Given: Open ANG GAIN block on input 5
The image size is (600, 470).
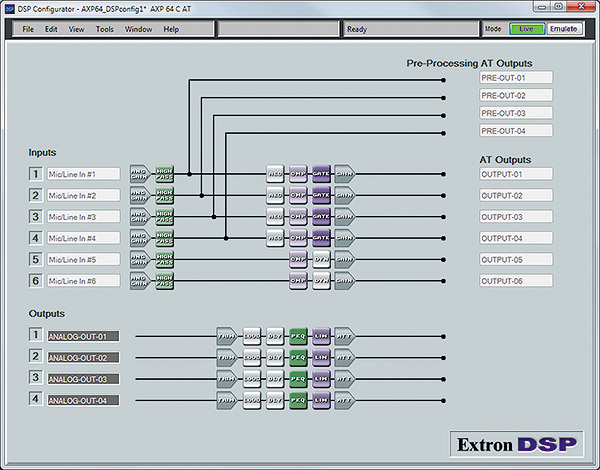Looking at the screenshot, I should point(139,260).
